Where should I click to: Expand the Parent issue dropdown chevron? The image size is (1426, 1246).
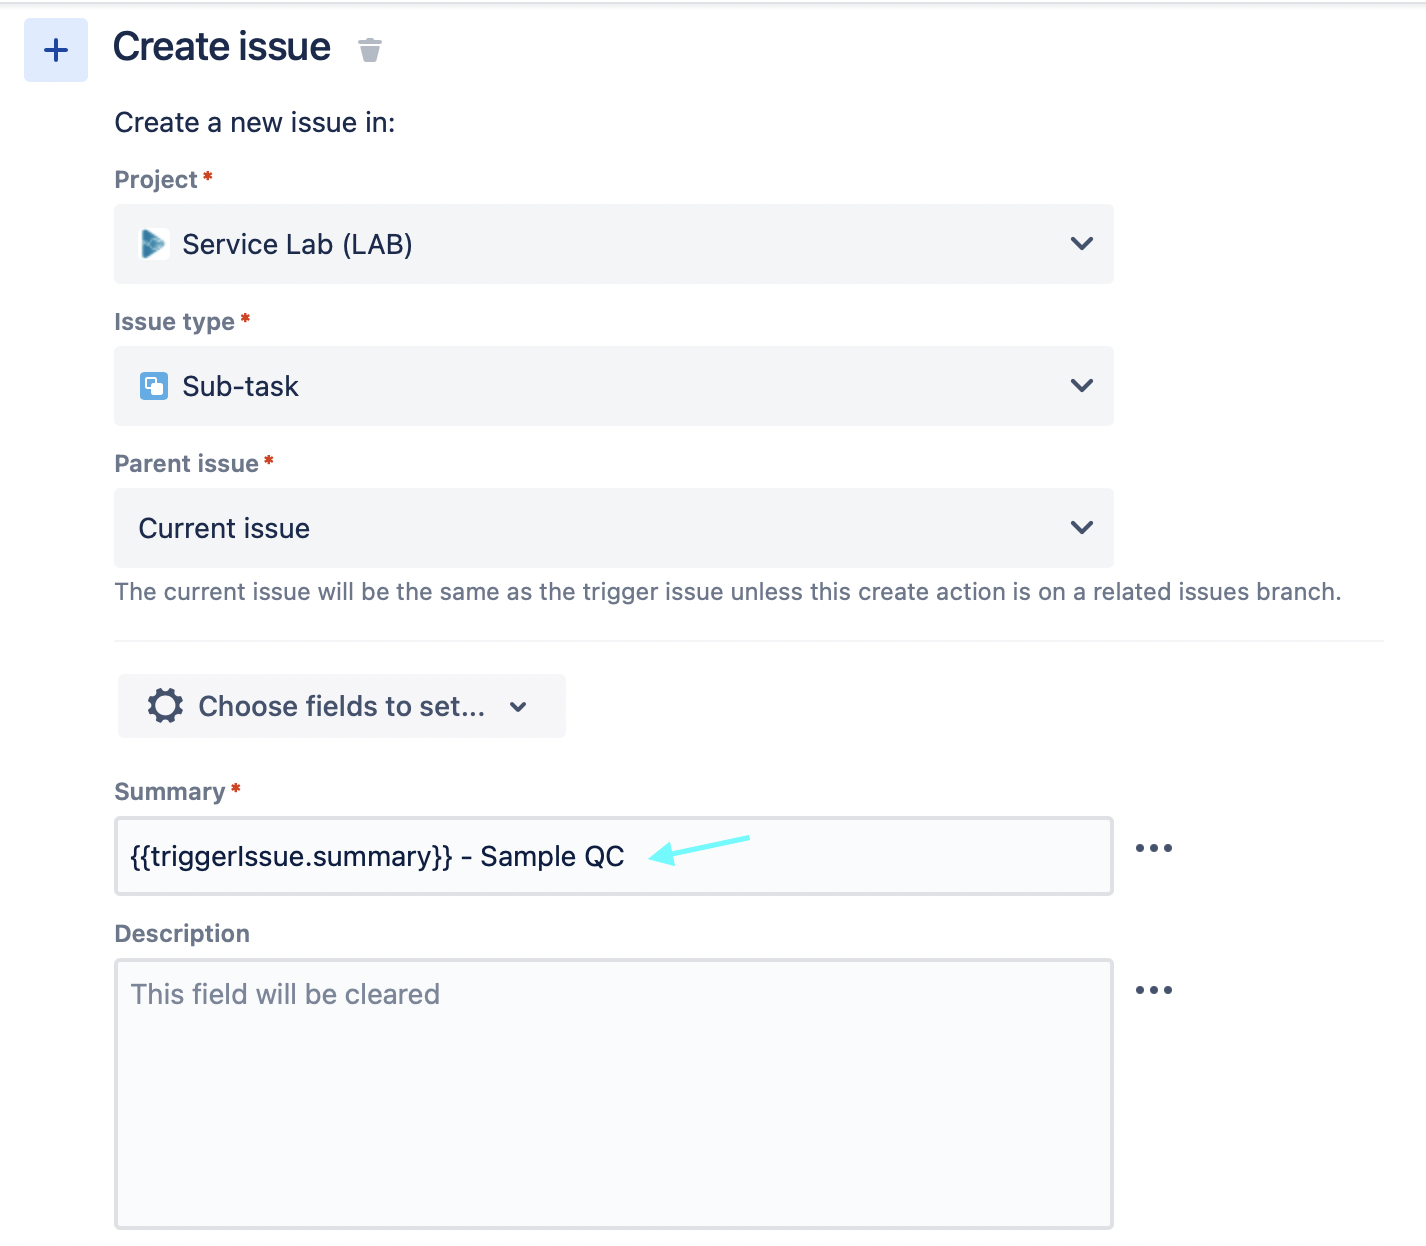1081,528
